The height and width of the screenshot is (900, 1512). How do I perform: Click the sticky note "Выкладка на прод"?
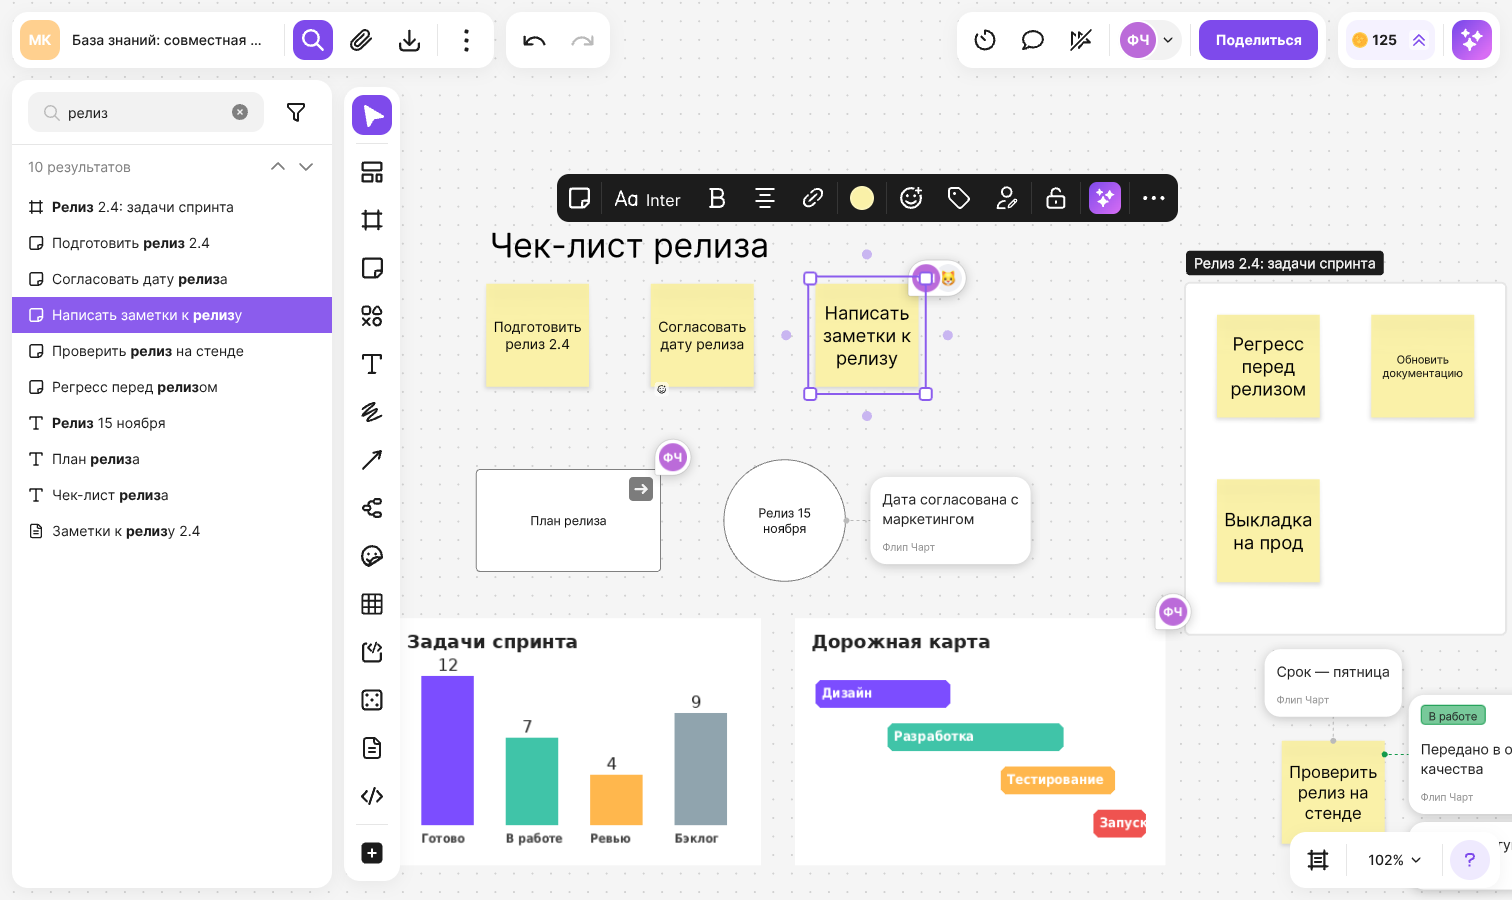pos(1268,531)
